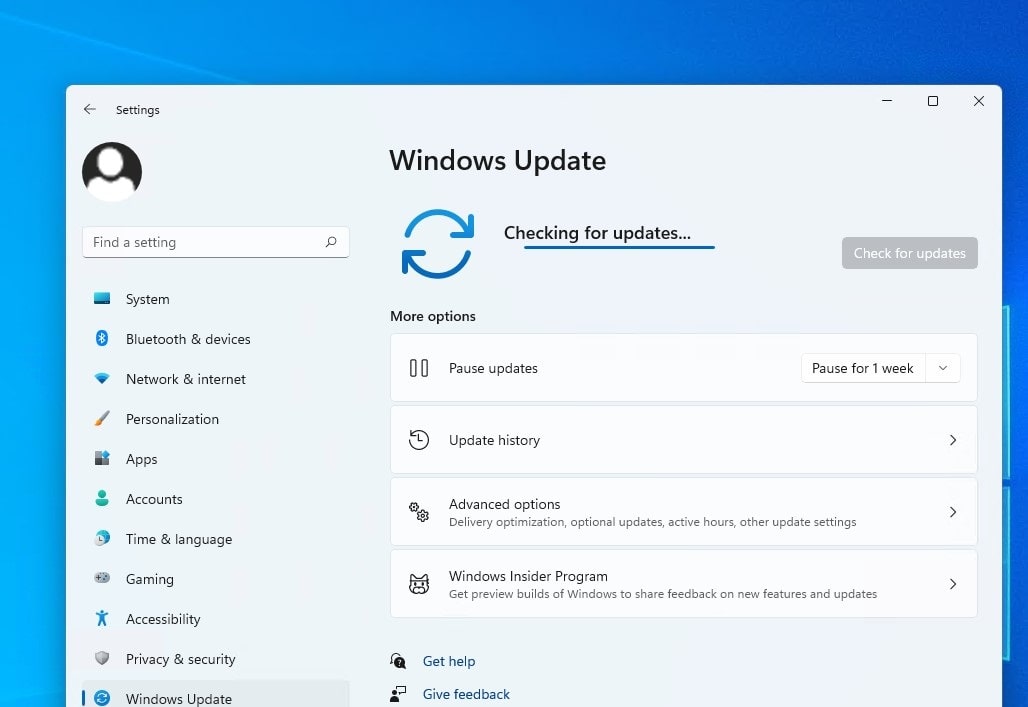Click the Windows Insider Program ninja cat icon

coord(418,583)
